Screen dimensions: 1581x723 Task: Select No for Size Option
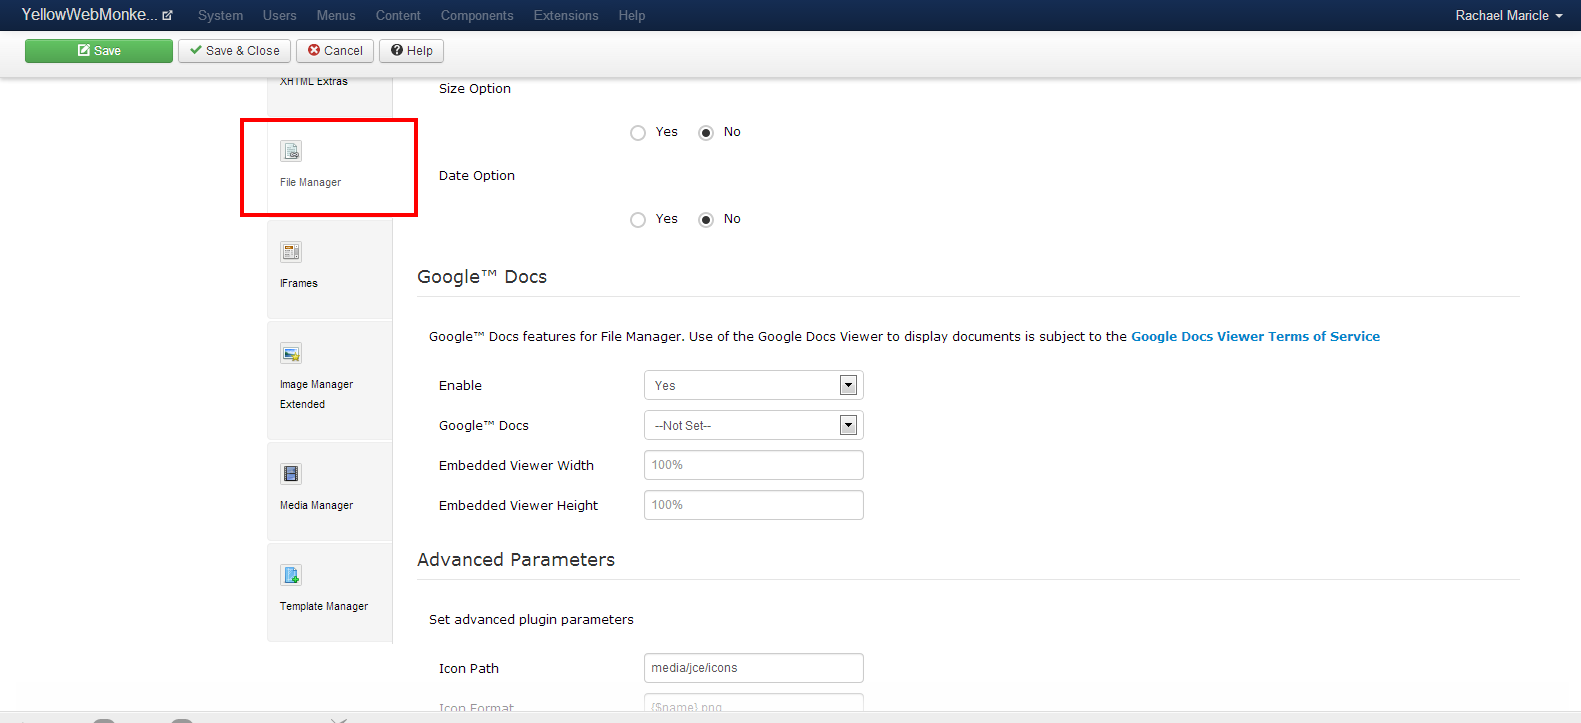706,133
